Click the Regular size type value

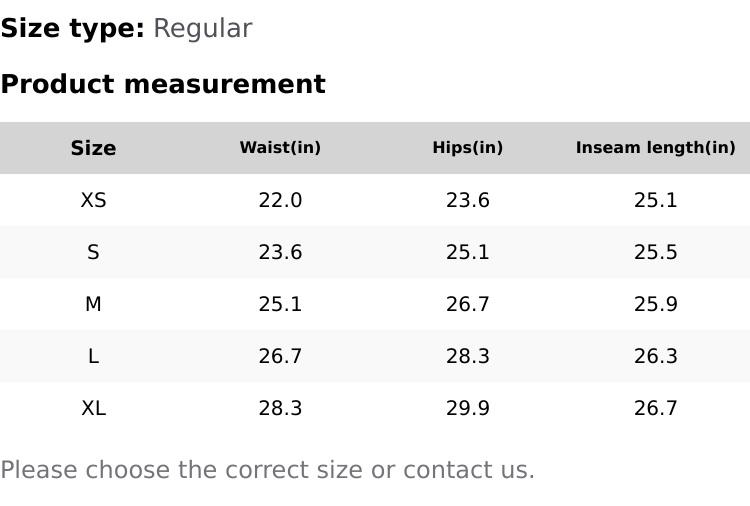point(202,28)
